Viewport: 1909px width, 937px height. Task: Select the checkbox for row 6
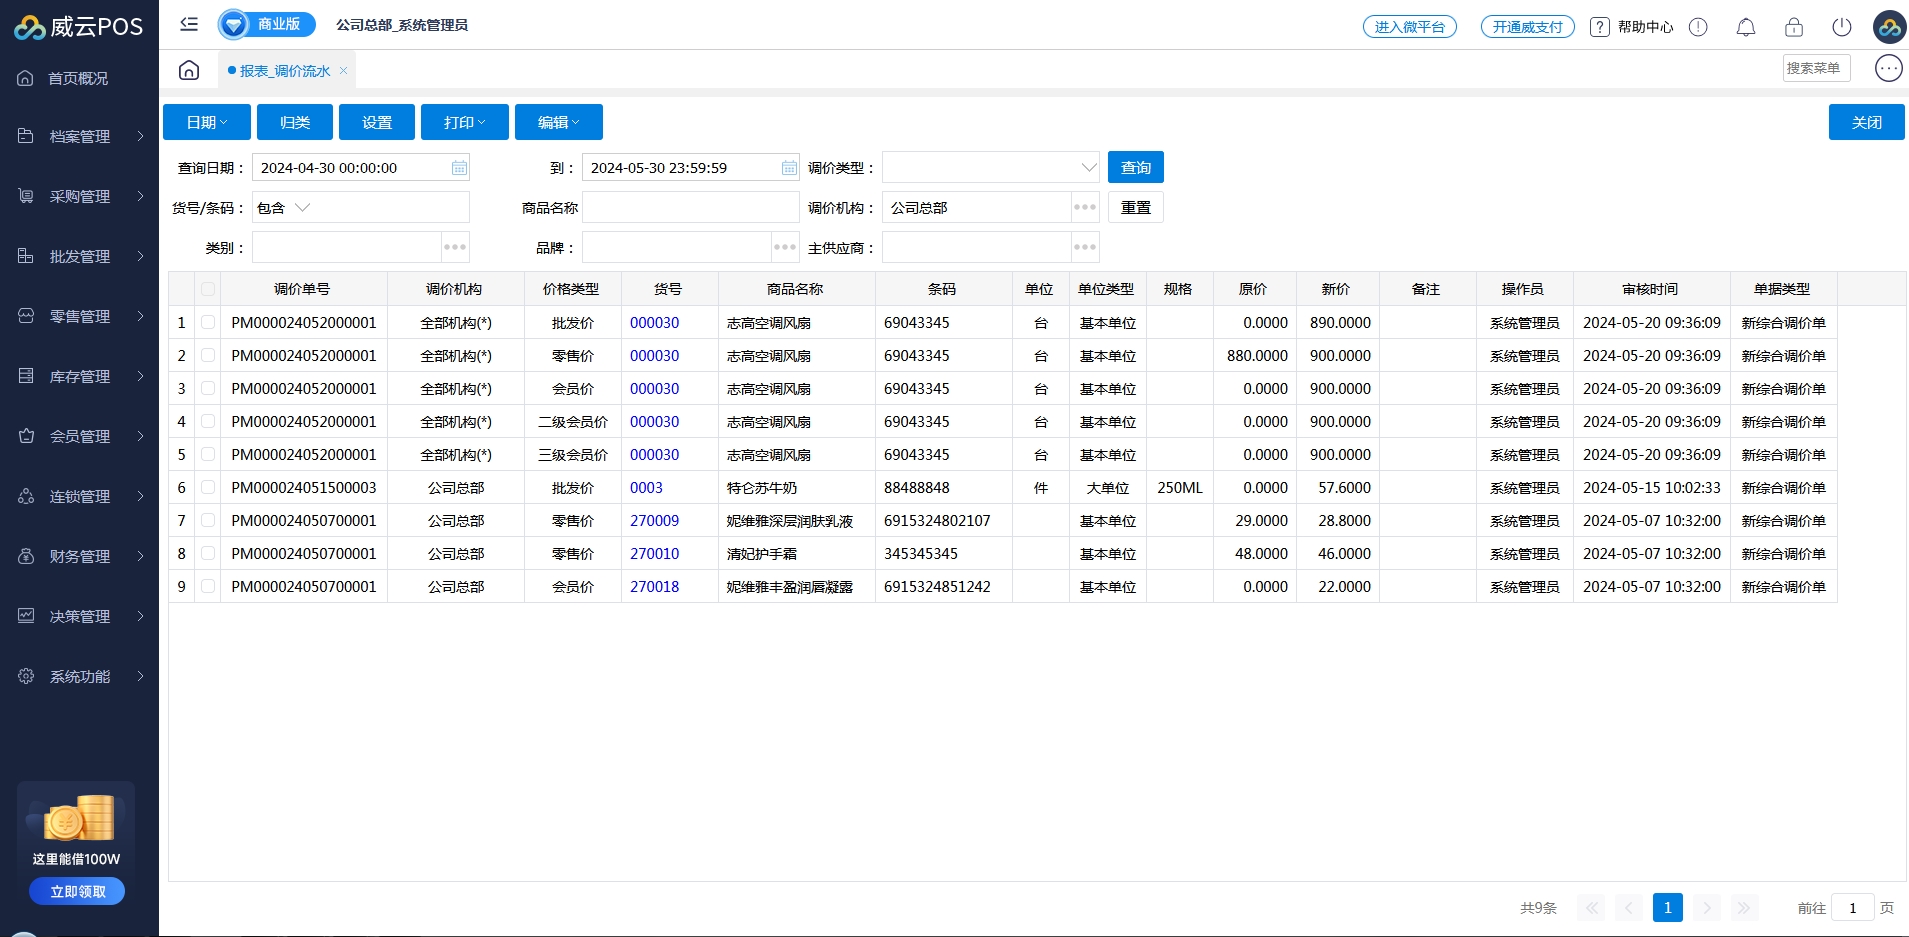[208, 487]
